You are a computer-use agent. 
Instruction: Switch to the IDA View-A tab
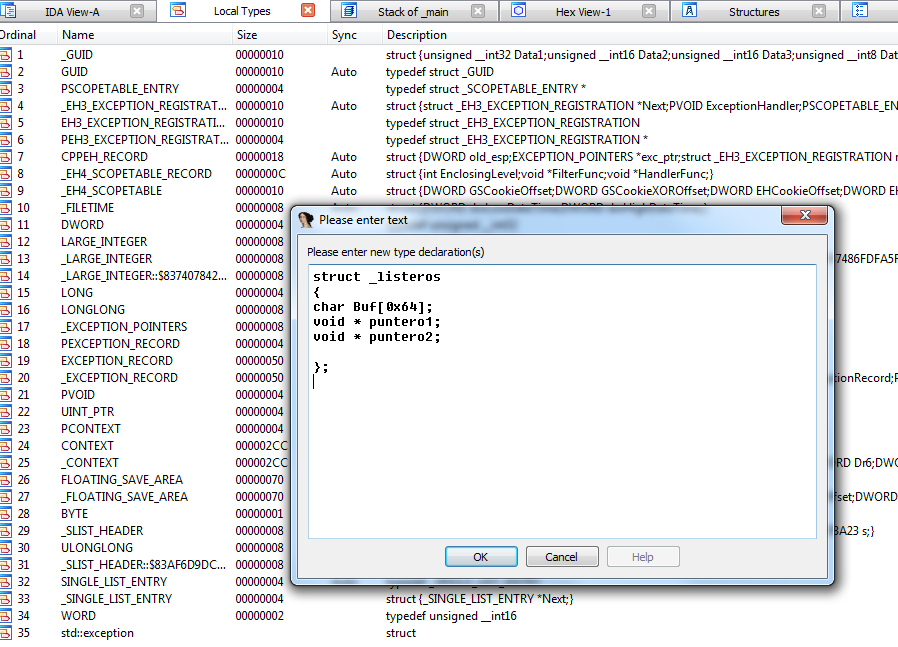[x=71, y=12]
